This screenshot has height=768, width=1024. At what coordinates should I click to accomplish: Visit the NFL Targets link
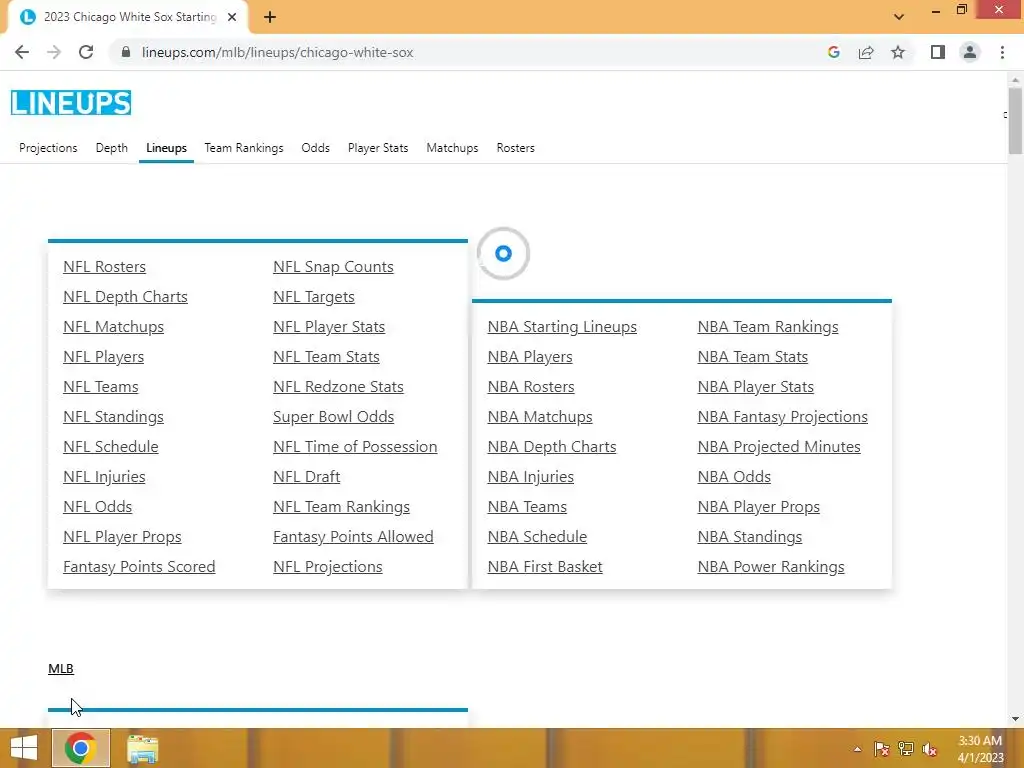pos(314,296)
